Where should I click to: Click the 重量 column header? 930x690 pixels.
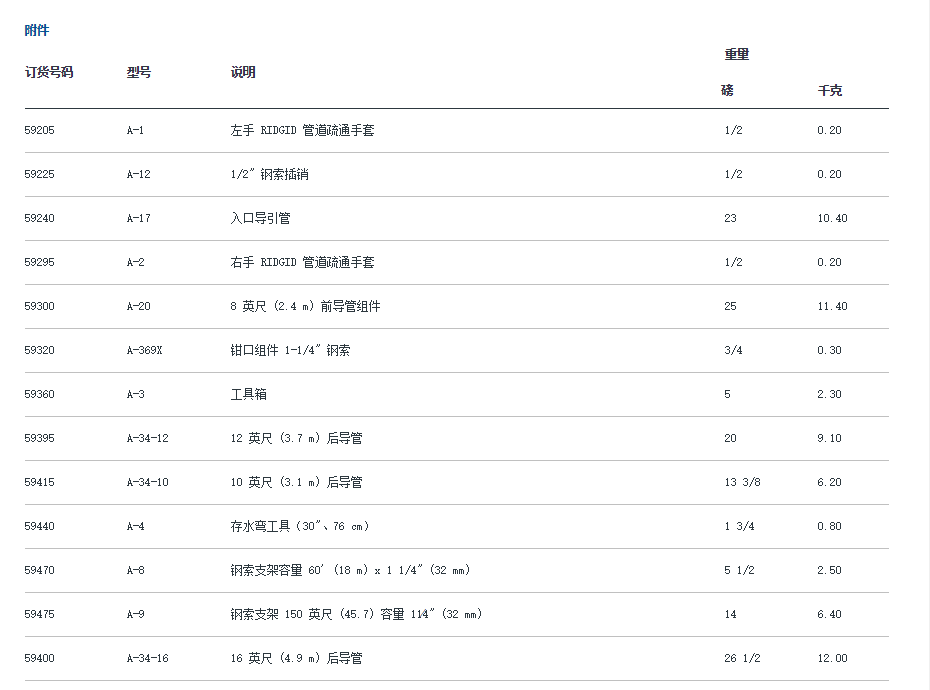[737, 54]
